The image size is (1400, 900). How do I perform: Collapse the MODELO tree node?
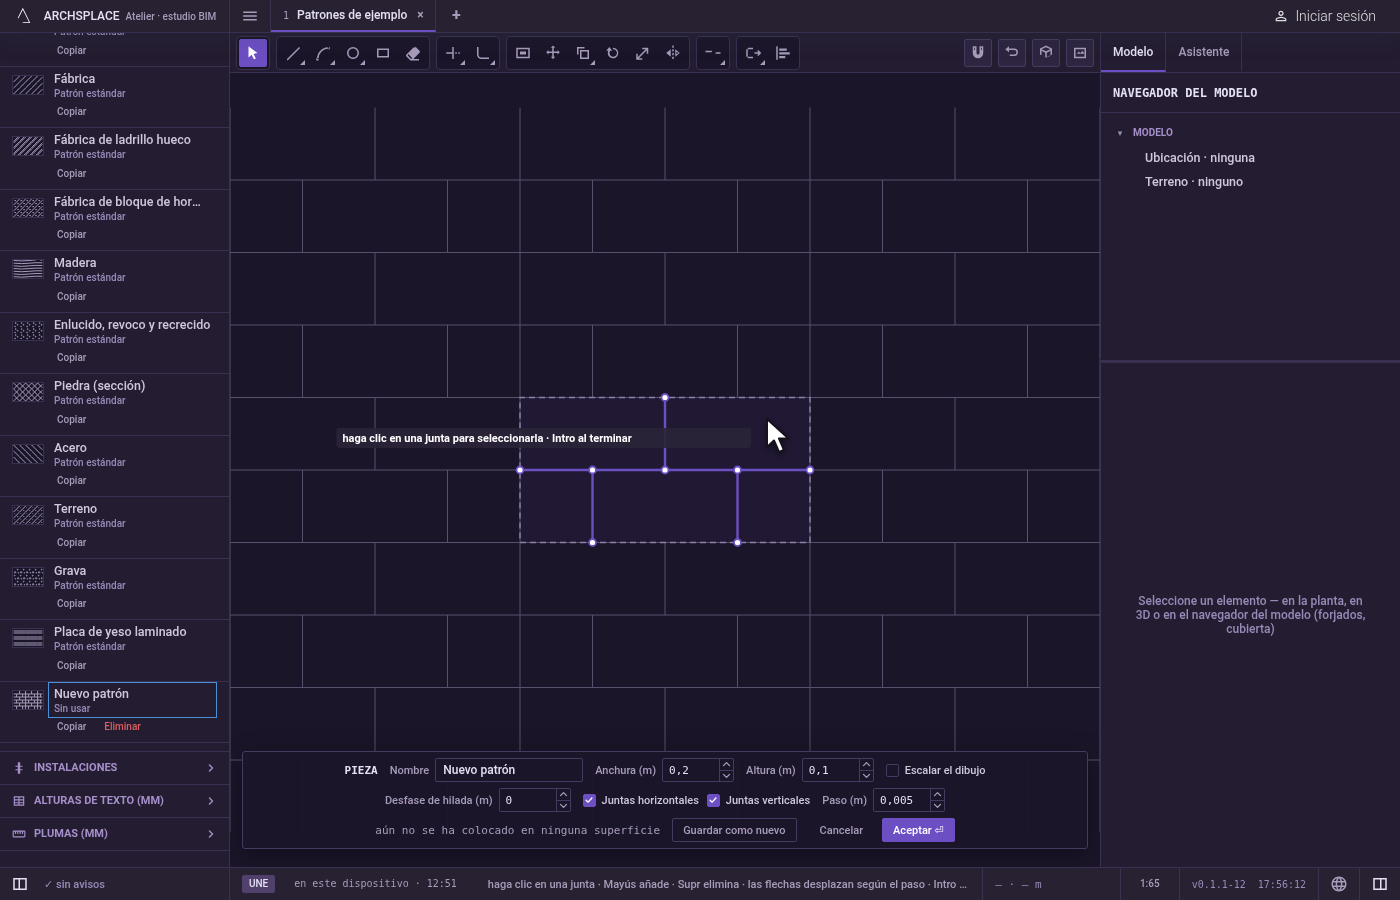[x=1120, y=133]
